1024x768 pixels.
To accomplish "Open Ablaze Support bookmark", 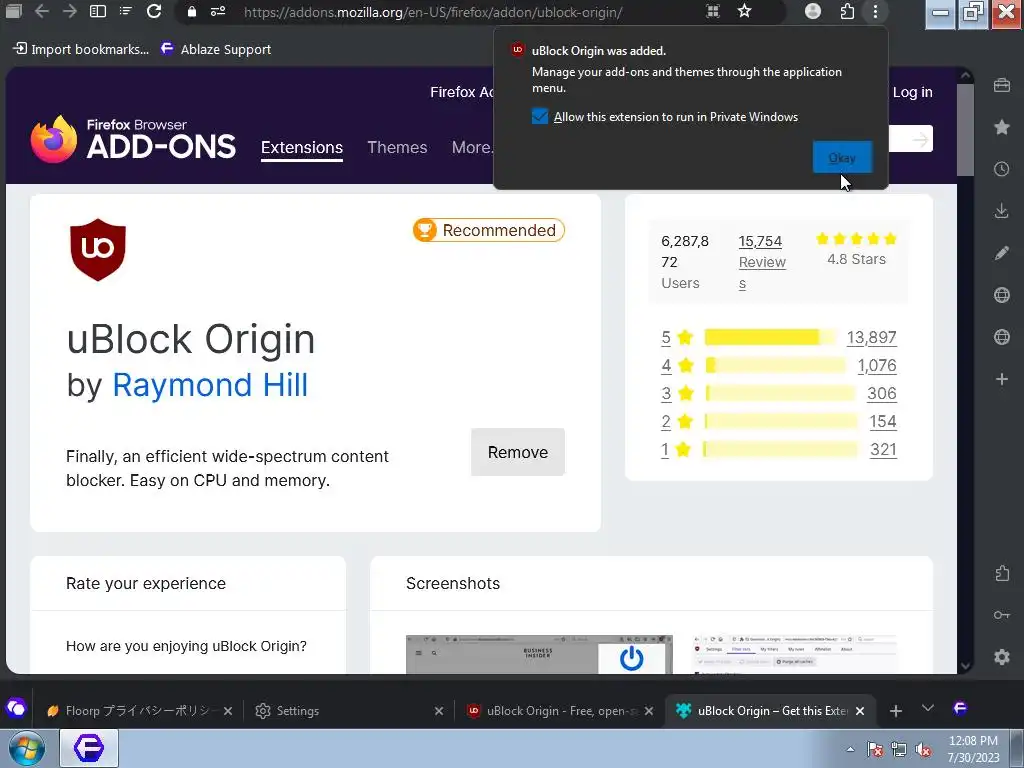I will pos(216,49).
